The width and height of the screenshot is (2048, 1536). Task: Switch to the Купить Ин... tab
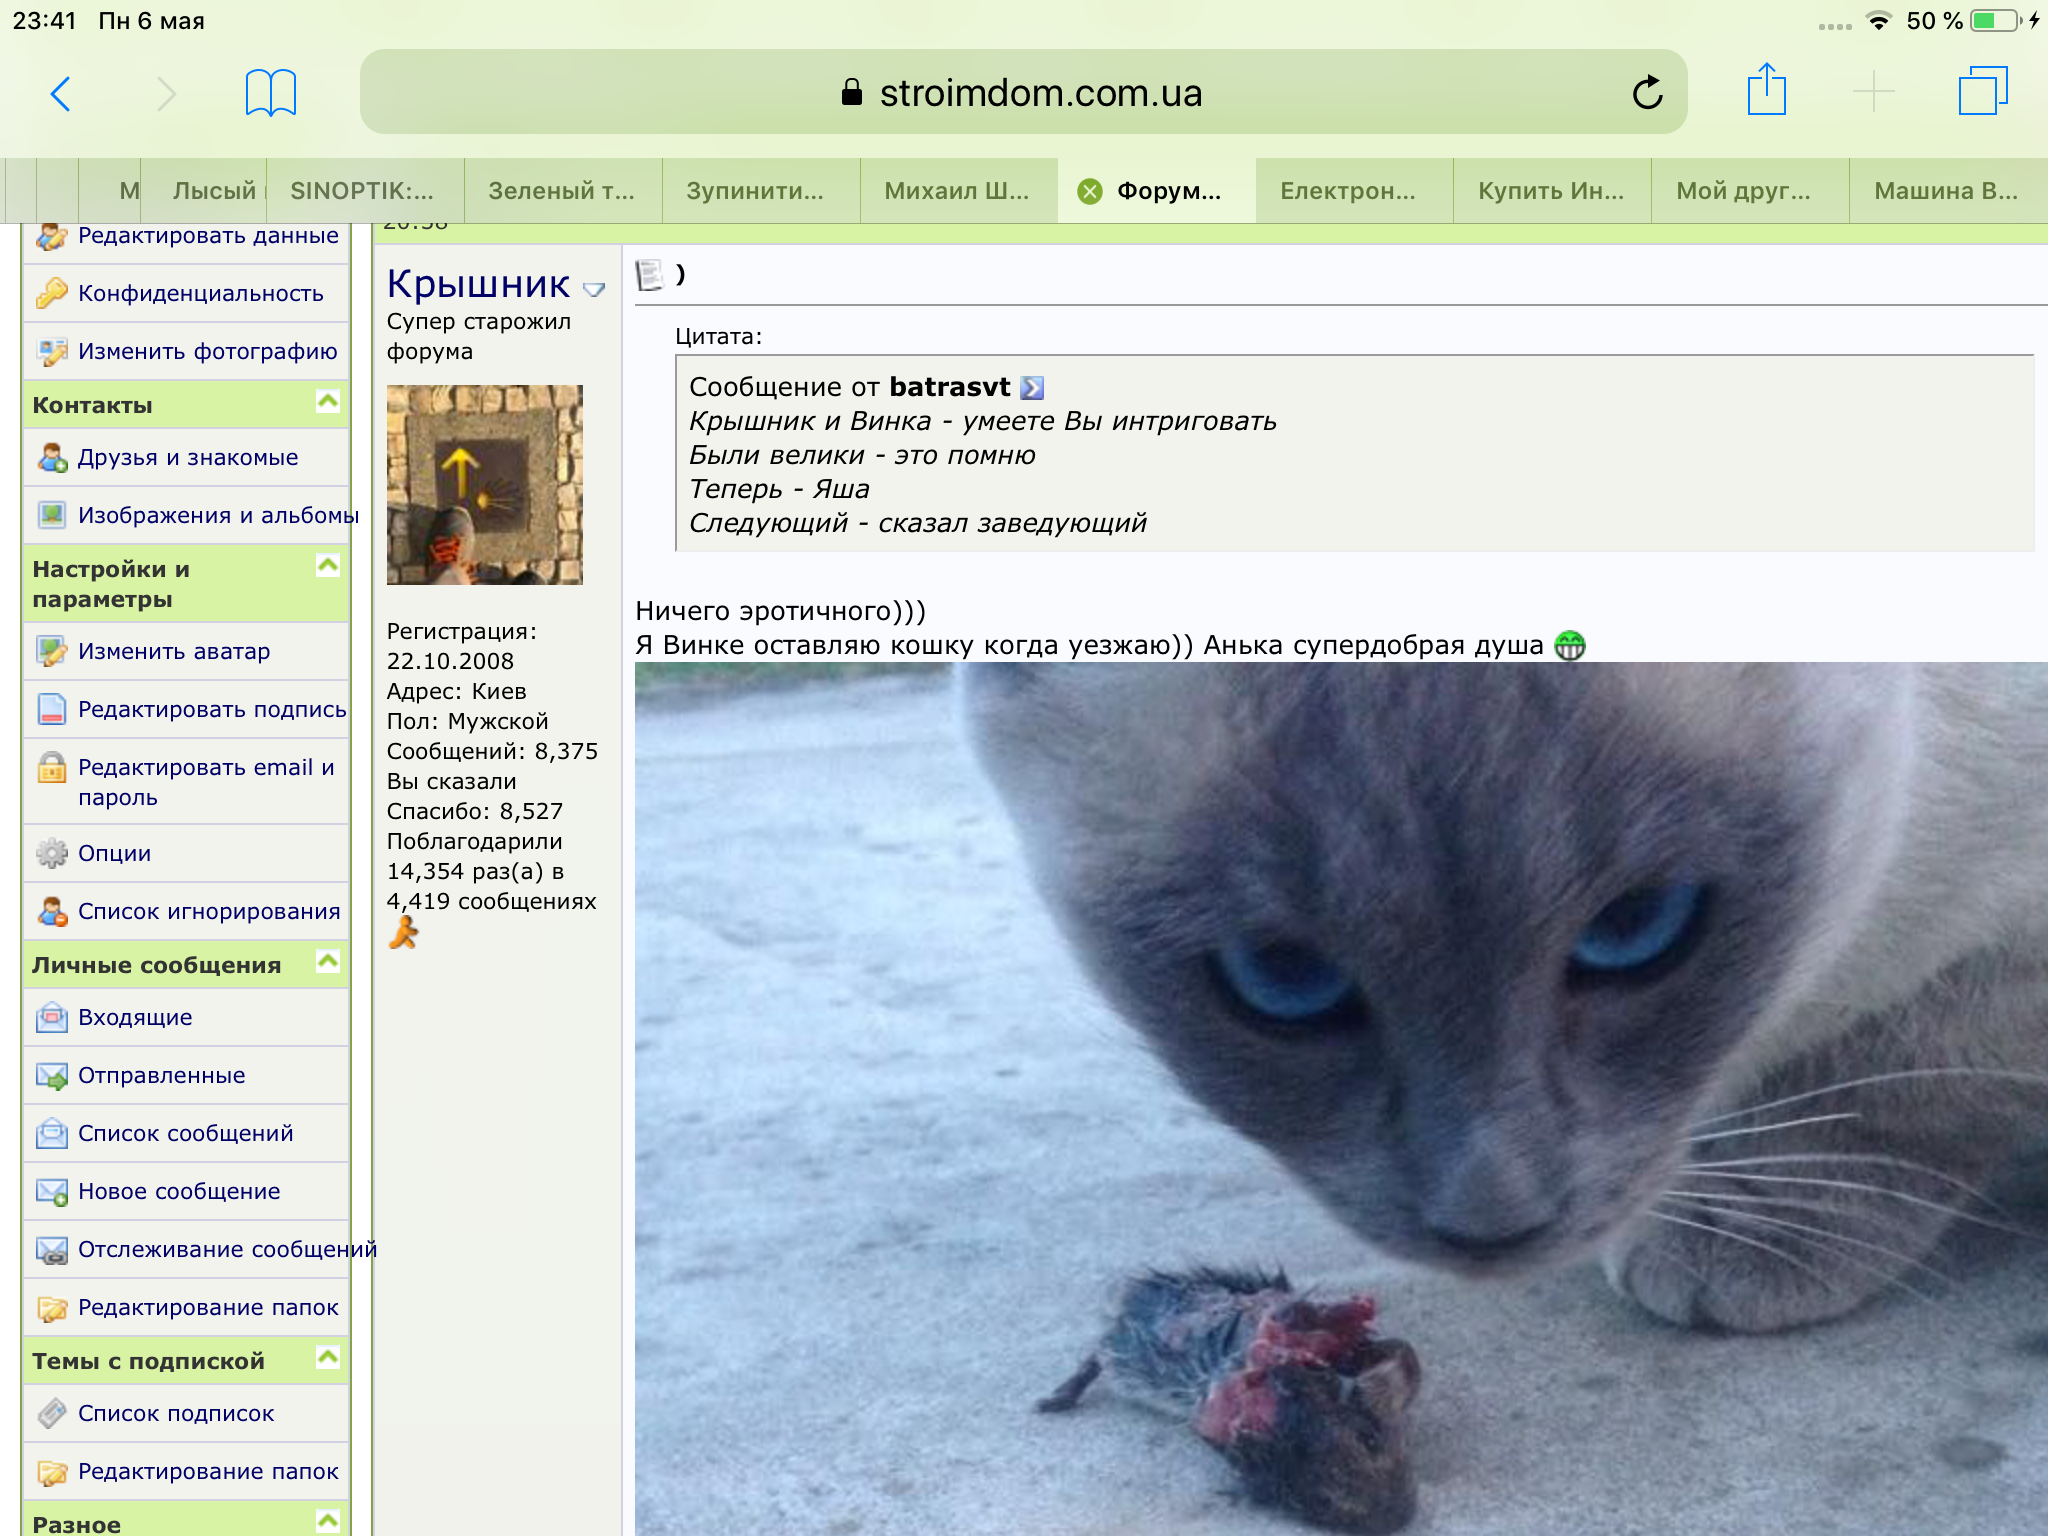click(x=1551, y=191)
